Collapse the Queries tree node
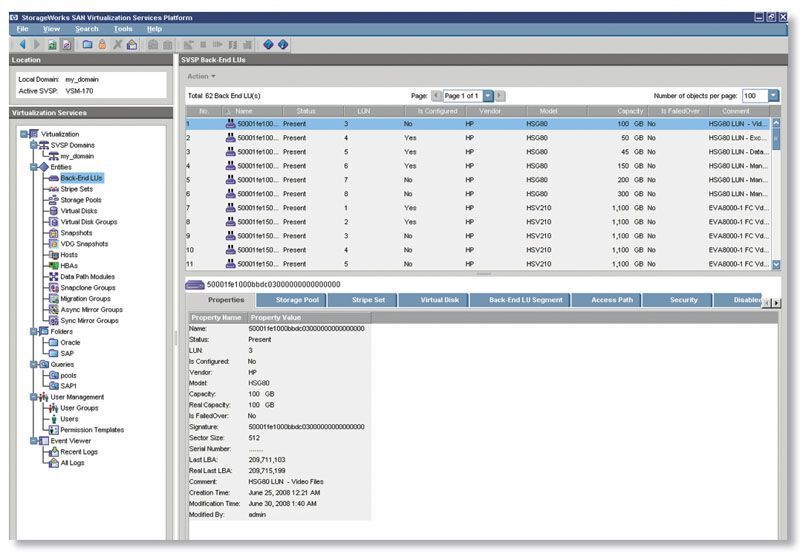 coord(34,365)
